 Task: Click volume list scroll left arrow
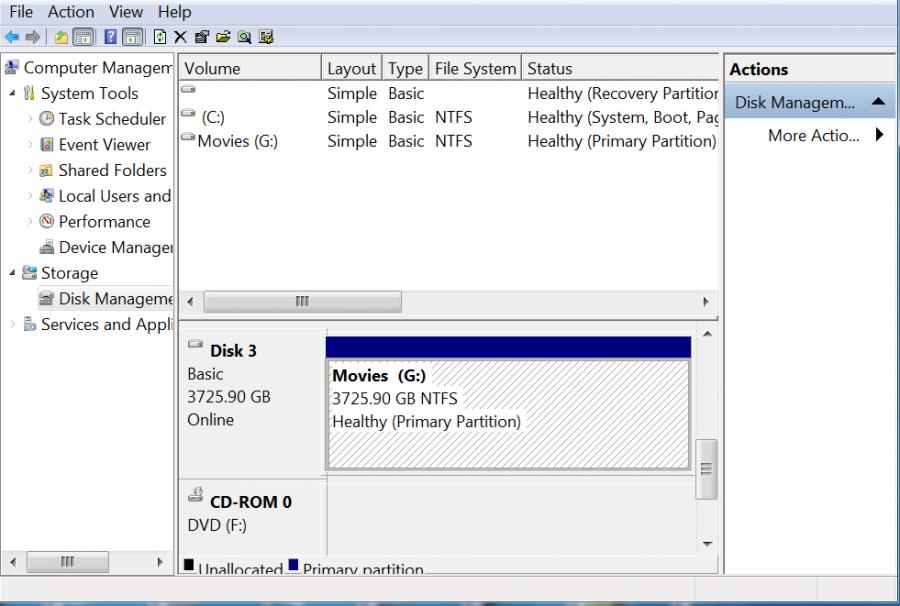pyautogui.click(x=191, y=301)
